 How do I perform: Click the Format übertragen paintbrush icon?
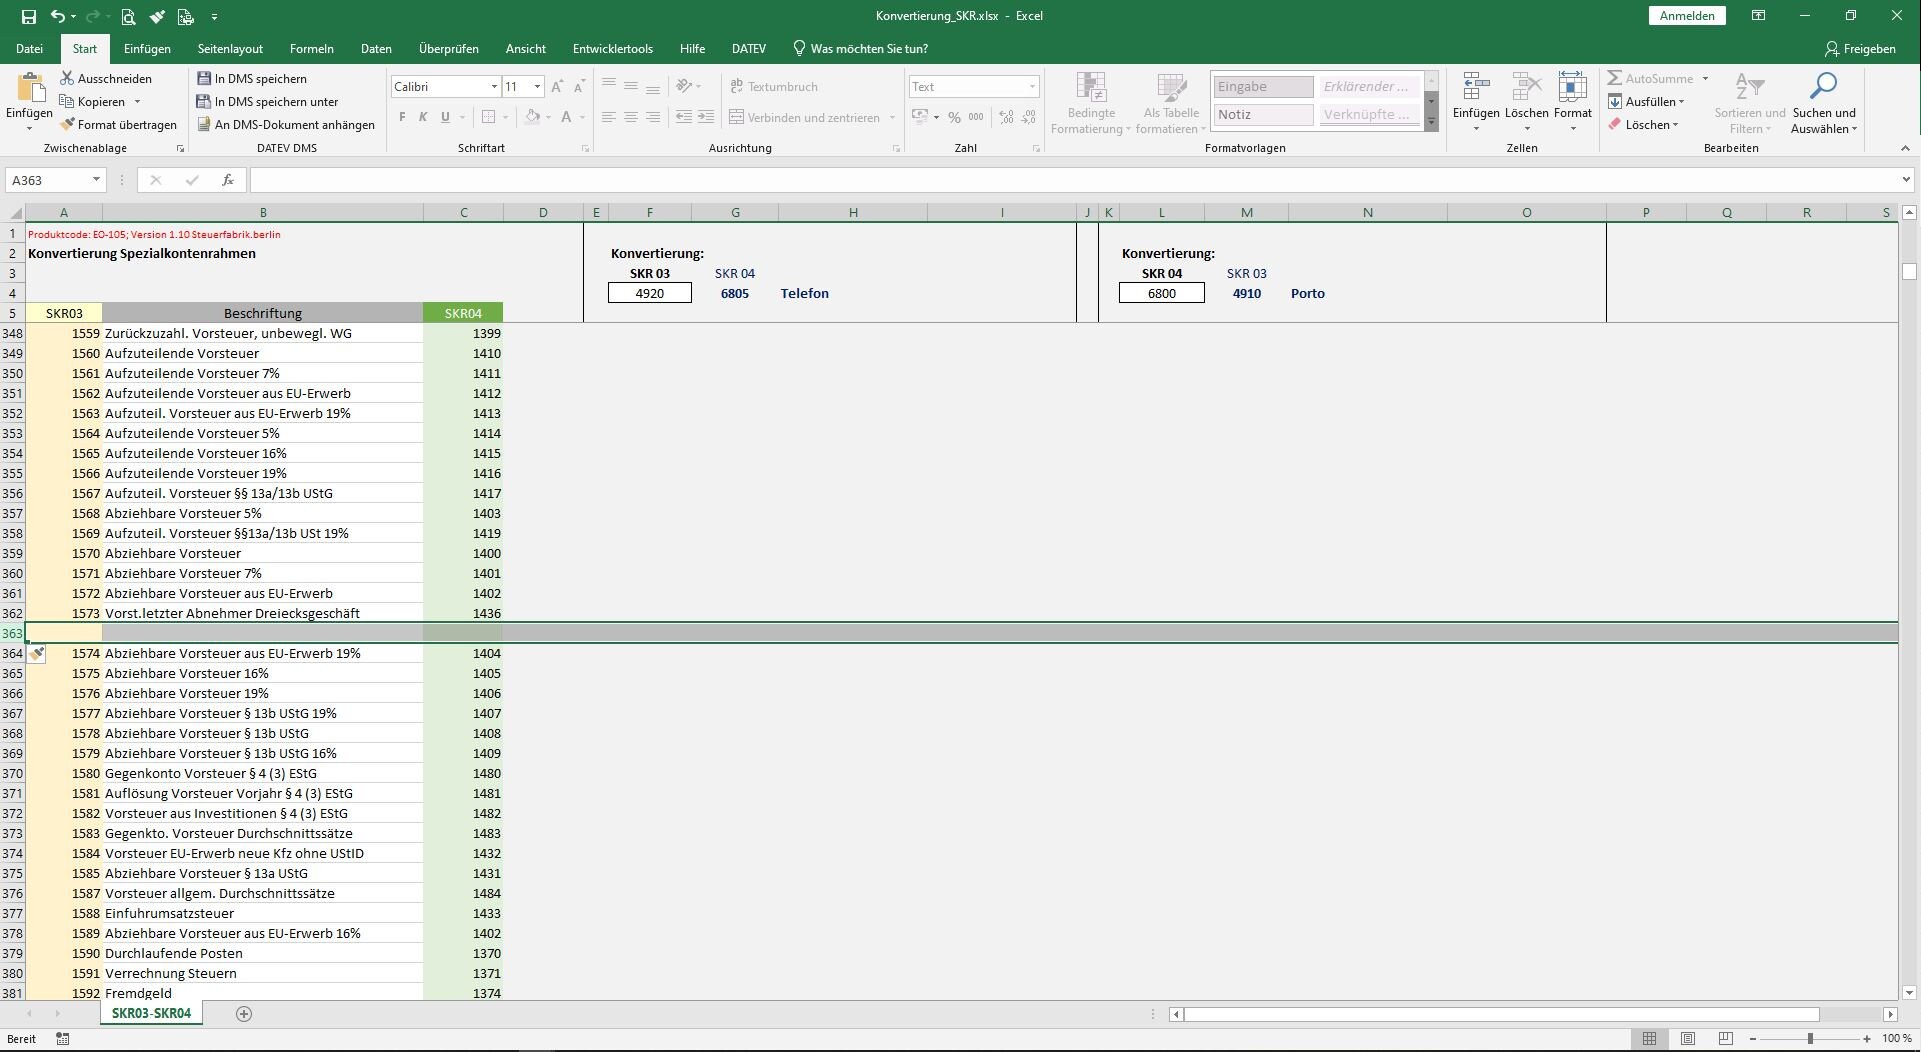point(67,125)
